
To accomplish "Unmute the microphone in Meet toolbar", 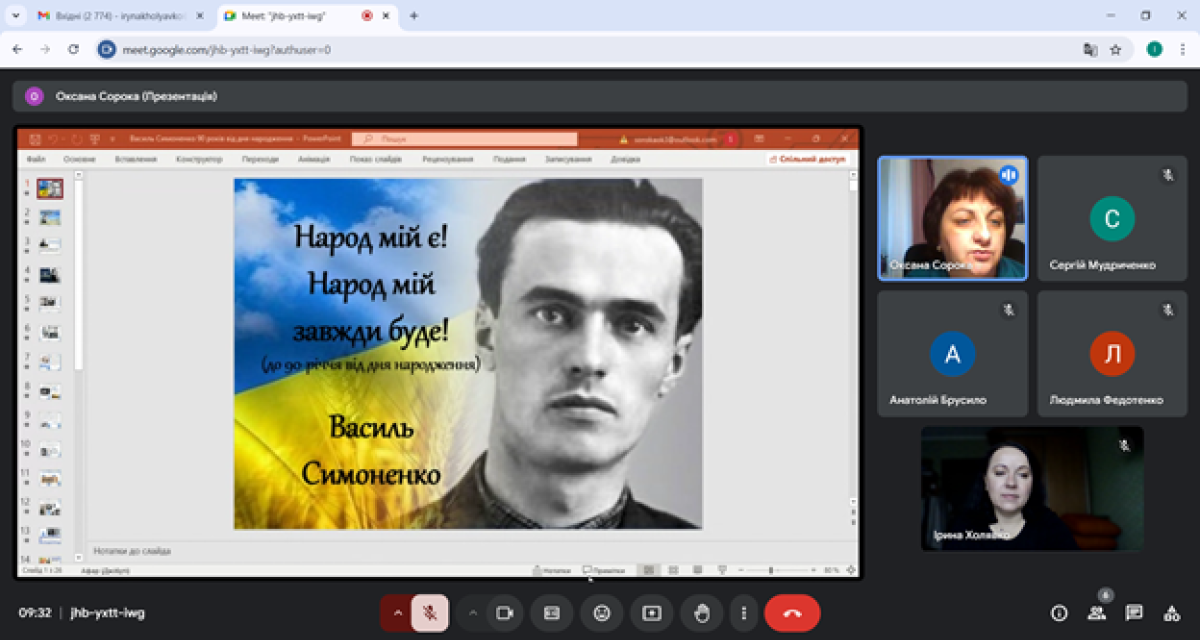I will (430, 613).
